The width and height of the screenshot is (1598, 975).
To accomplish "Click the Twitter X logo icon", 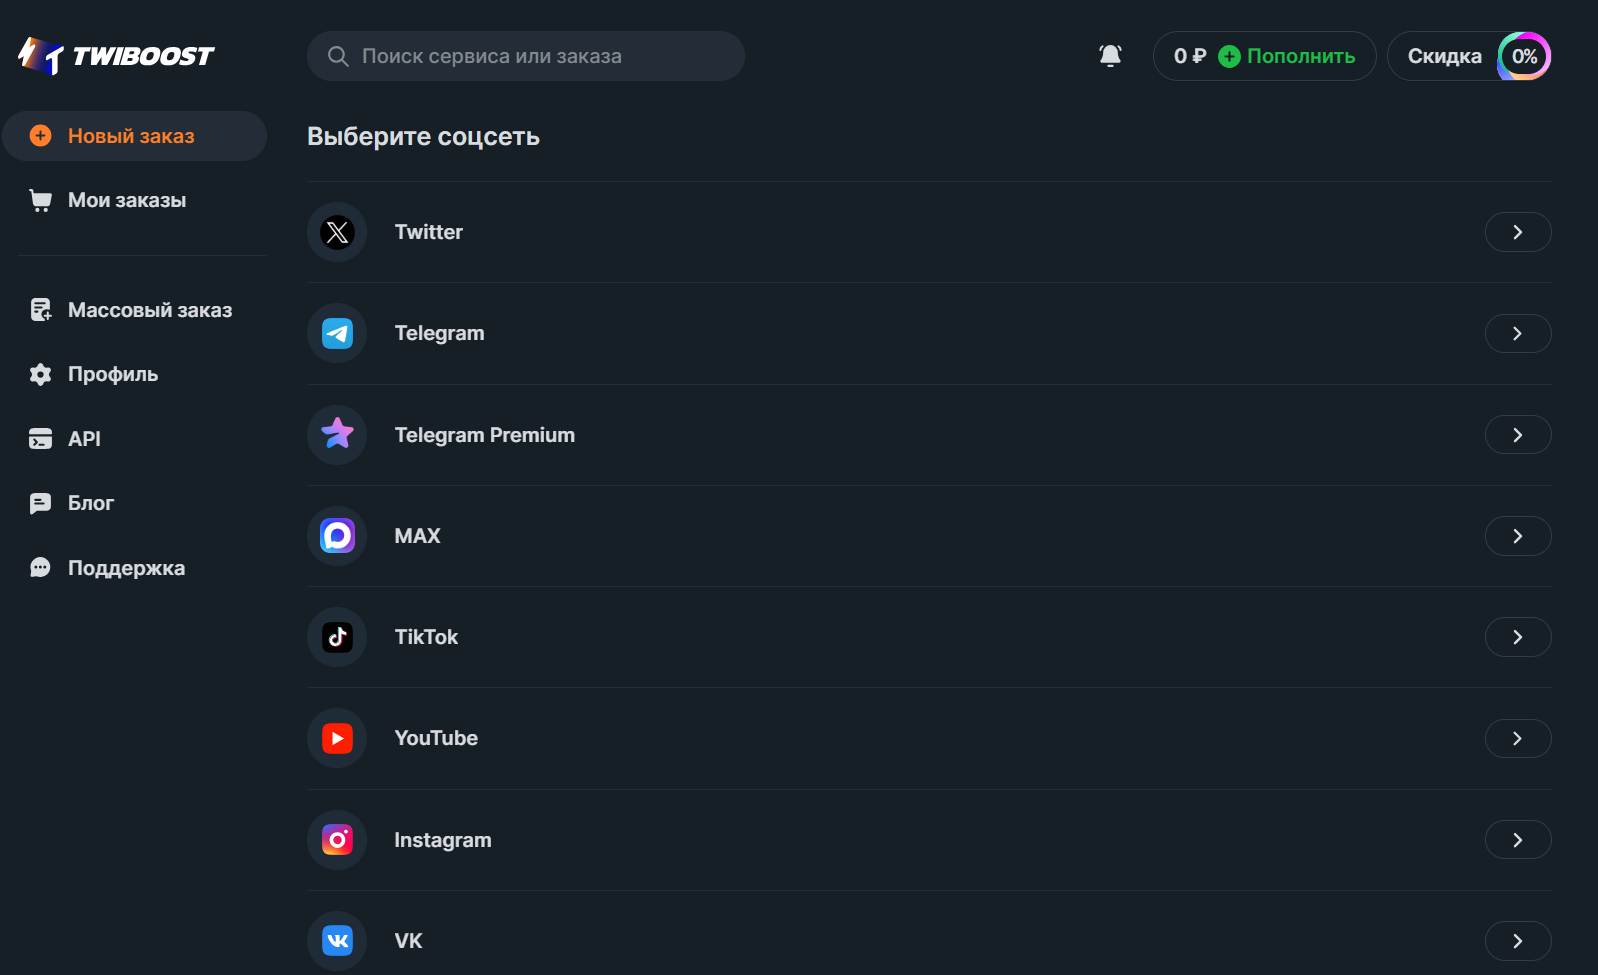I will point(337,232).
